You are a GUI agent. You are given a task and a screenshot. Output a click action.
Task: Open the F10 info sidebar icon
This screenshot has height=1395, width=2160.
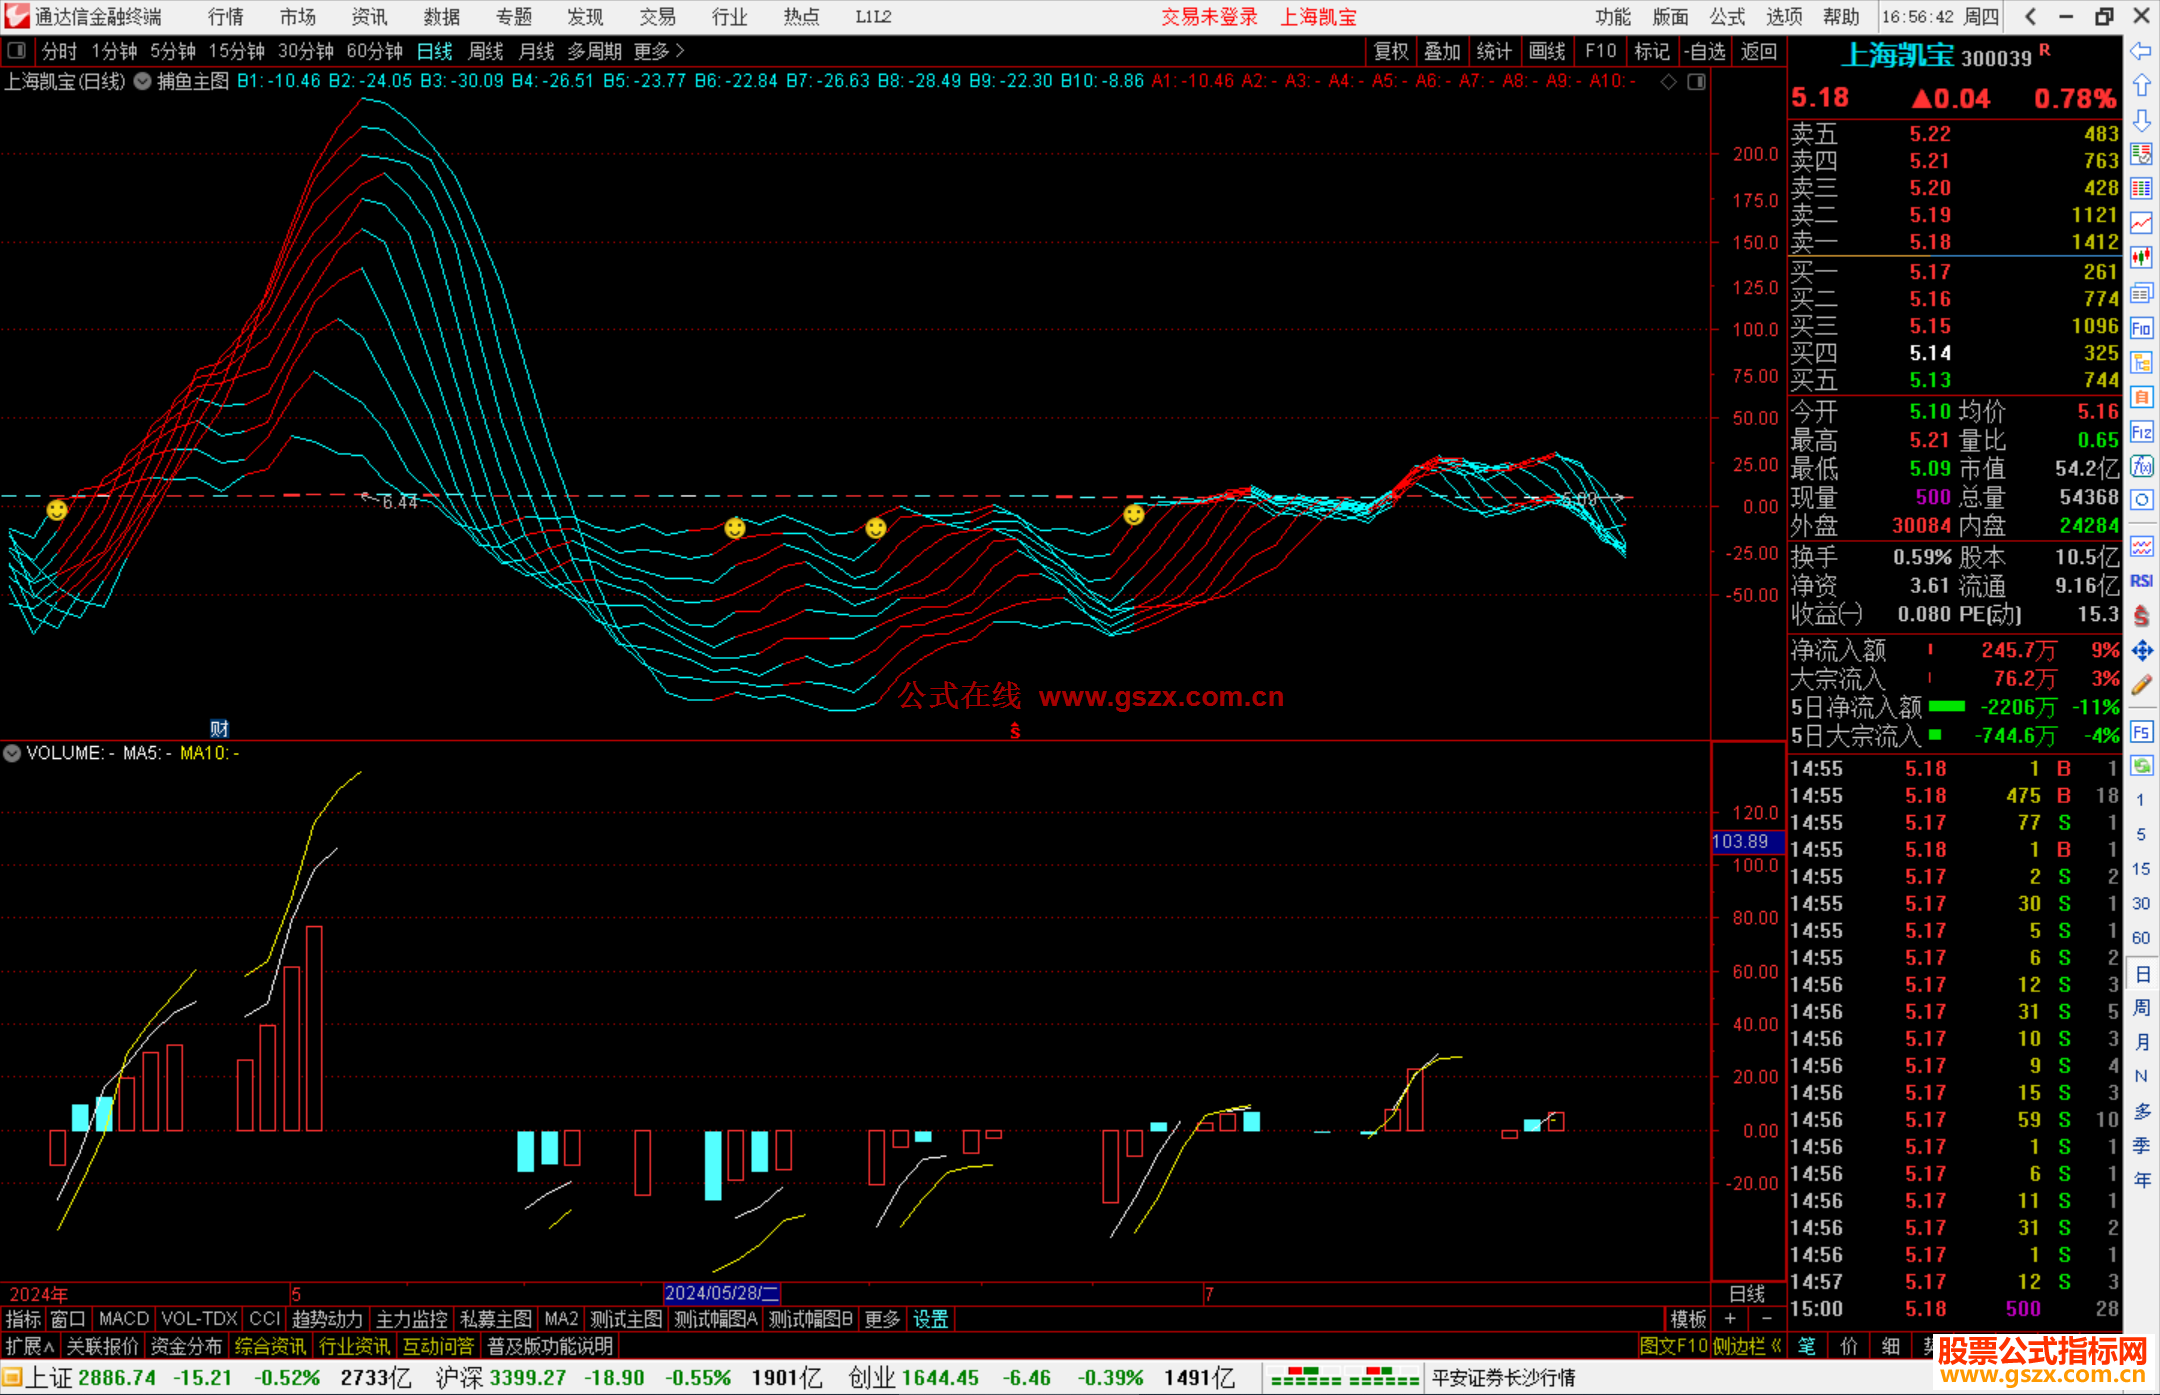[x=2141, y=328]
